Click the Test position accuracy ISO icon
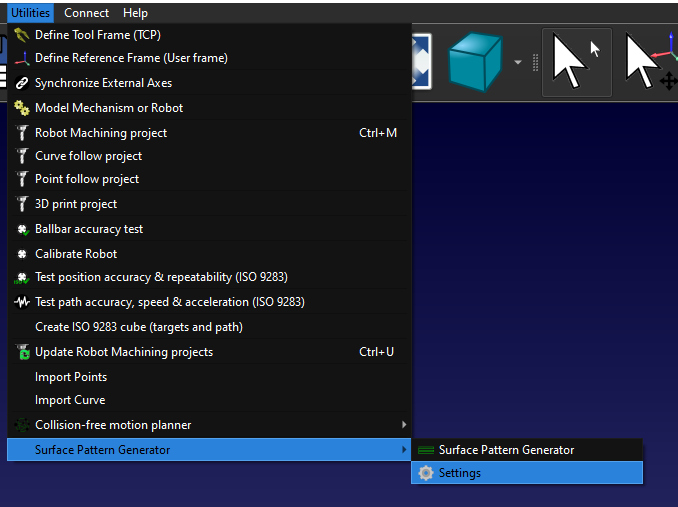The height and width of the screenshot is (507, 678). click(x=22, y=277)
